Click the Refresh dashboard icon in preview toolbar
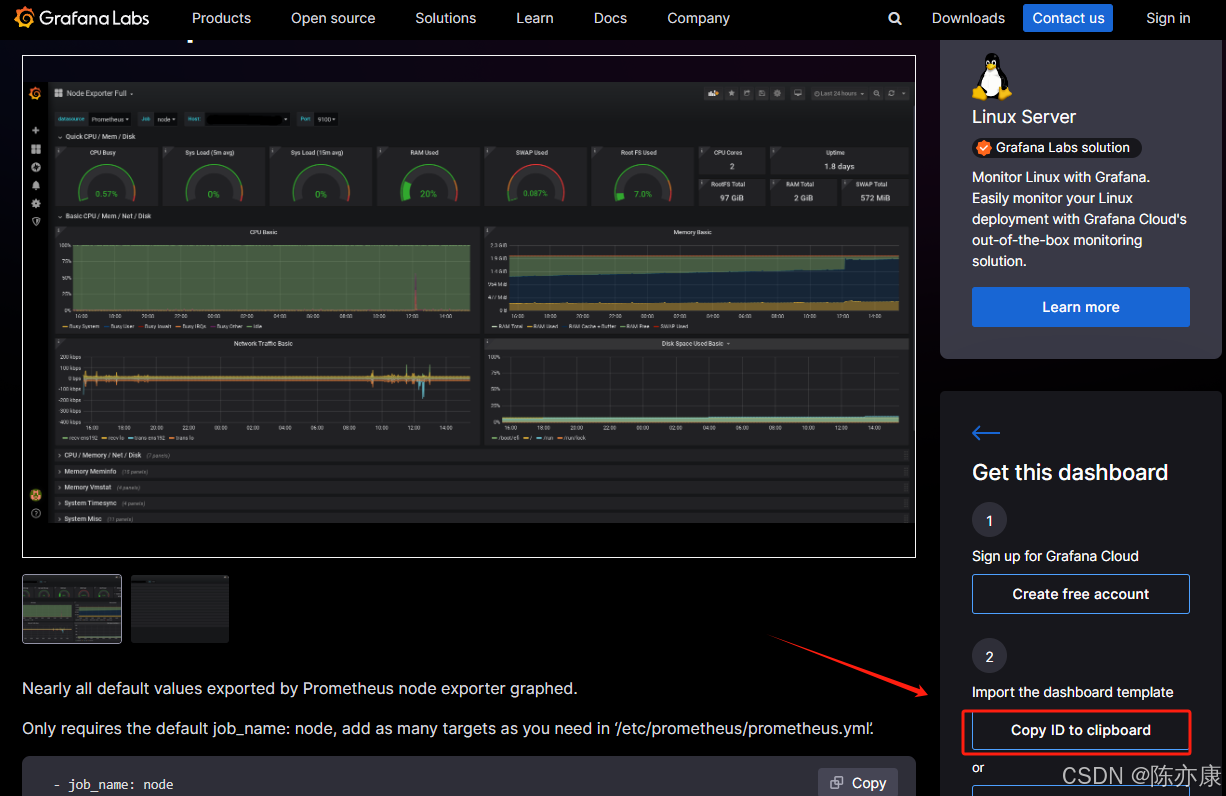1226x796 pixels. (891, 93)
